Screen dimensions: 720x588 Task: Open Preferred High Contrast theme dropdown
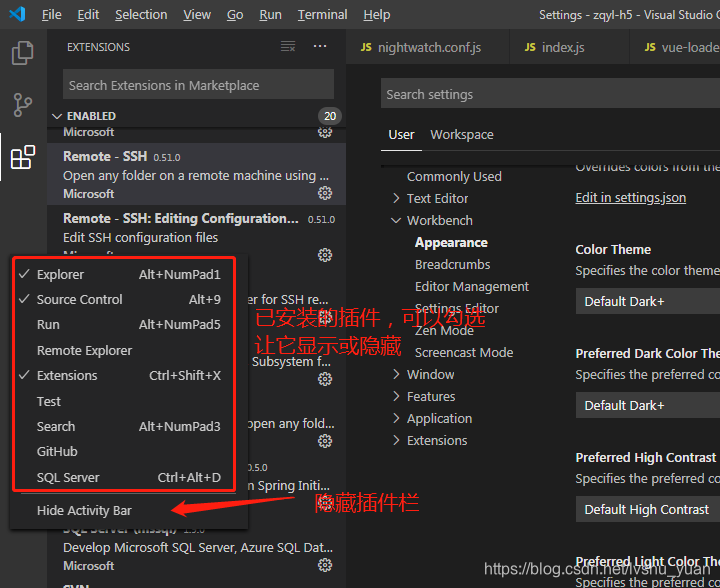(x=647, y=509)
